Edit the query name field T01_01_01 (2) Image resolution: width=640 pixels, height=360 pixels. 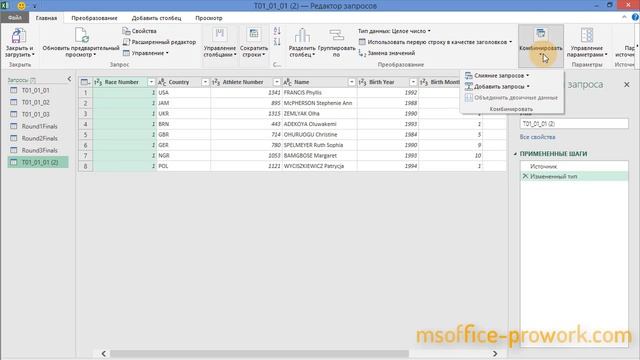(x=574, y=124)
